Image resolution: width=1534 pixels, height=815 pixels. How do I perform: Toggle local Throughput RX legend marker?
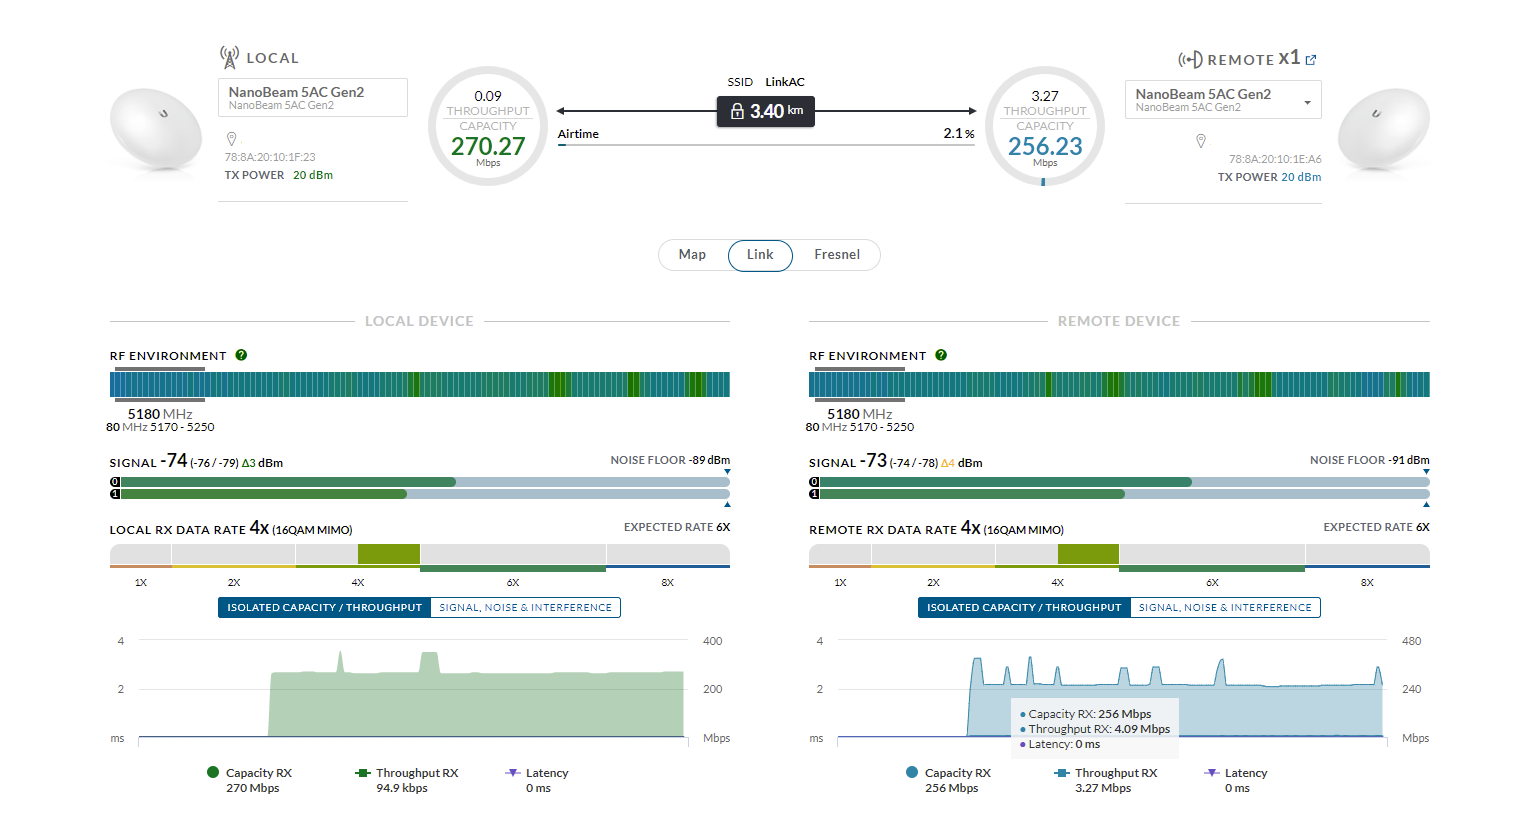362,773
